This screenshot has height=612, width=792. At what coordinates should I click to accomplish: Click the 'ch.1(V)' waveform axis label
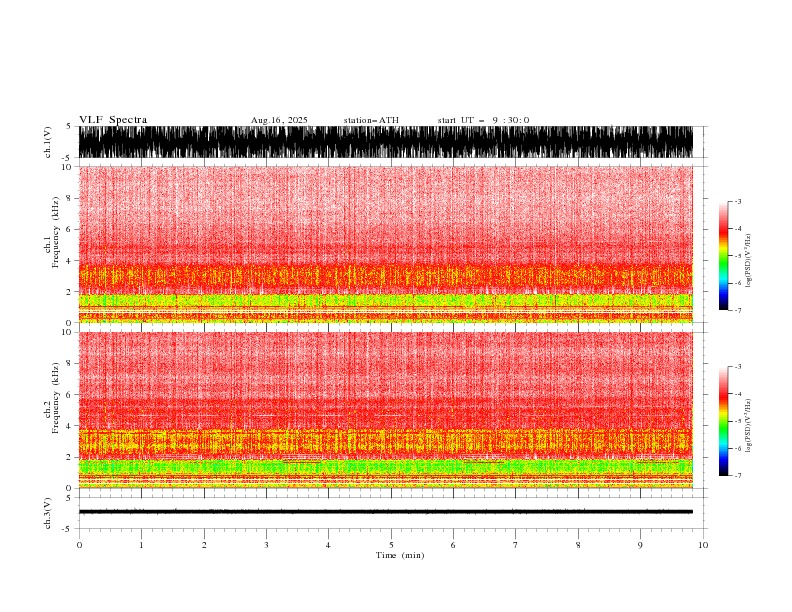tap(48, 142)
